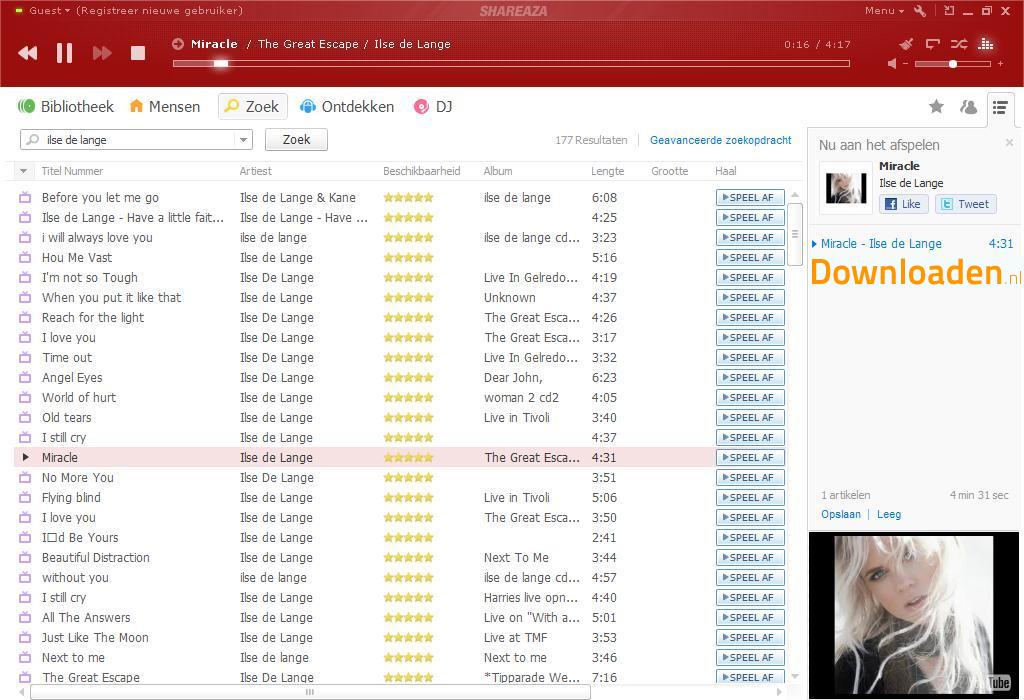Screen dimensions: 1024x700
Task: Like Miracle on Facebook
Action: coord(903,204)
